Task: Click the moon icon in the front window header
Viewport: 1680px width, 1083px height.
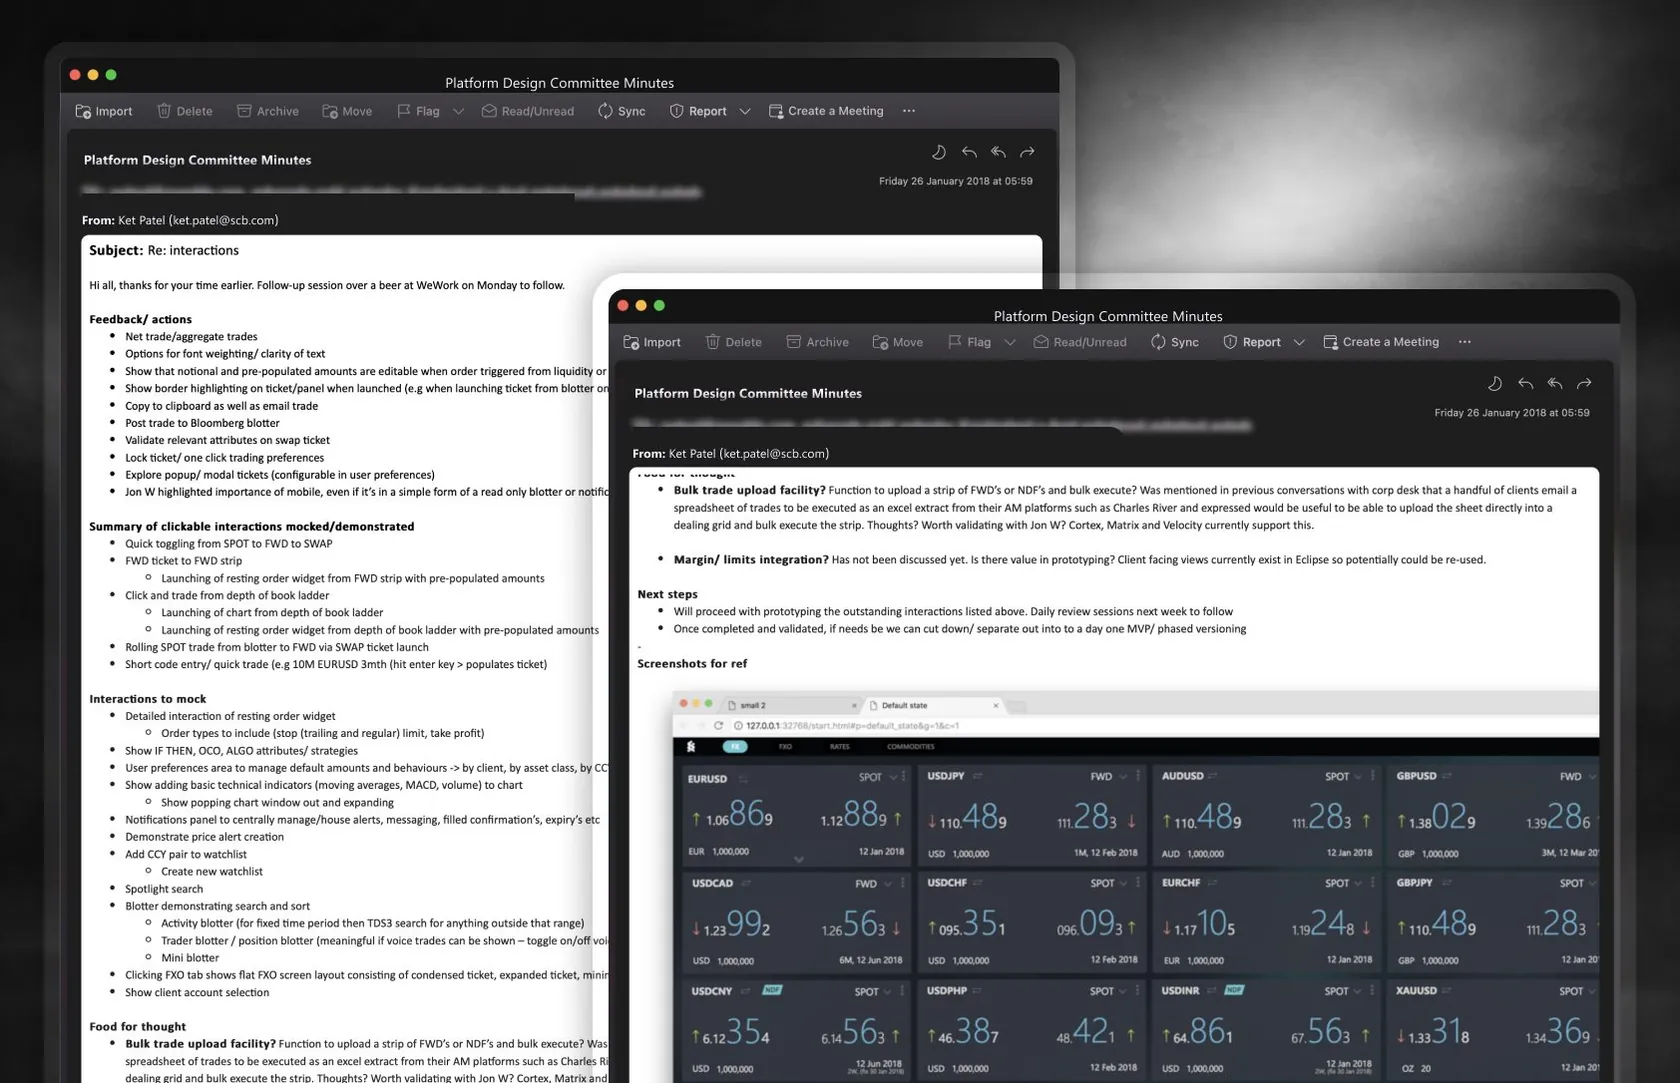Action: [1495, 384]
